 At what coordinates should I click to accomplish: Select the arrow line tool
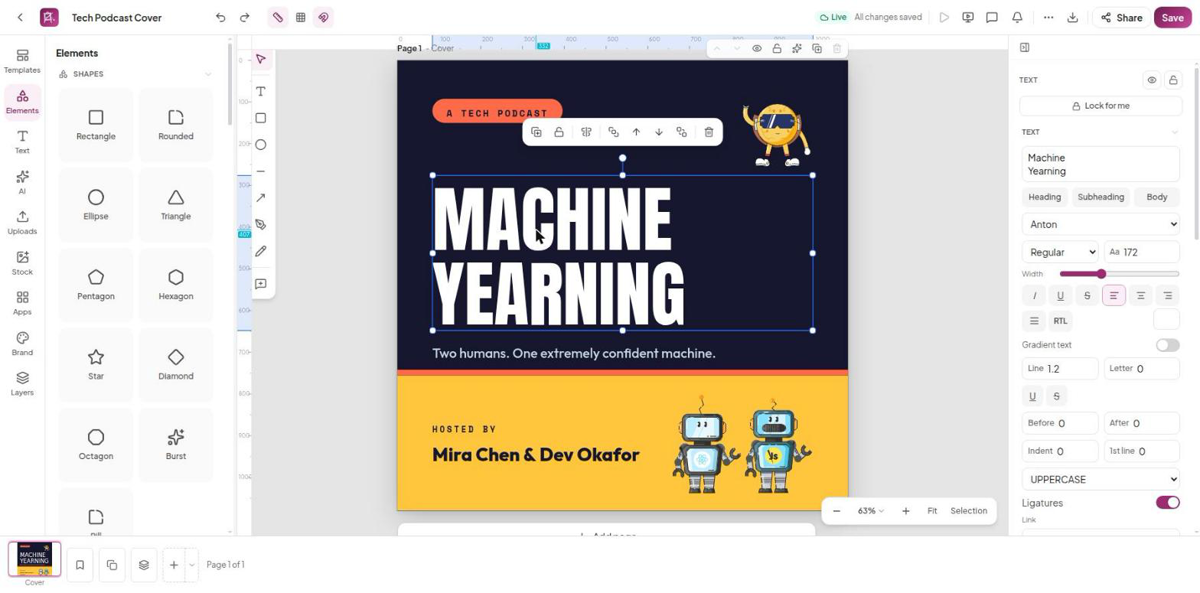point(261,198)
